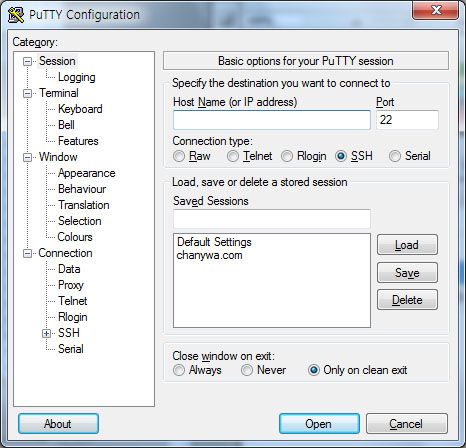The height and width of the screenshot is (448, 466).
Task: Open Telnet settings in category tree
Action: [73, 301]
